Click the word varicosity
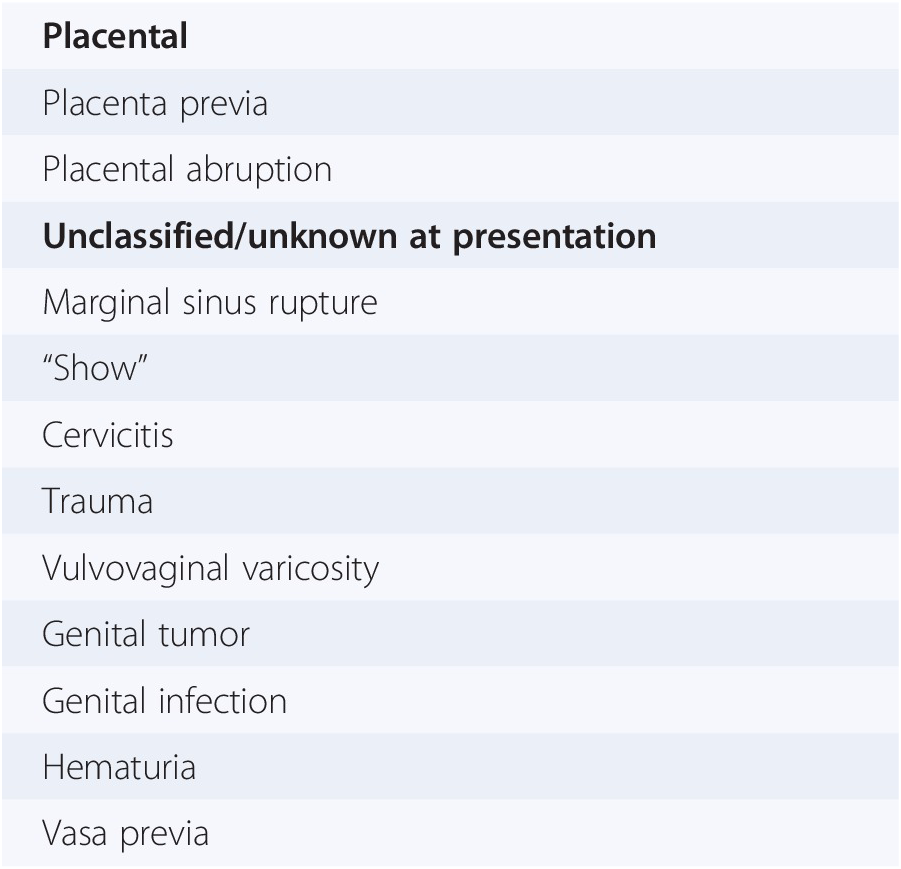The width and height of the screenshot is (901, 869). pyautogui.click(x=311, y=570)
